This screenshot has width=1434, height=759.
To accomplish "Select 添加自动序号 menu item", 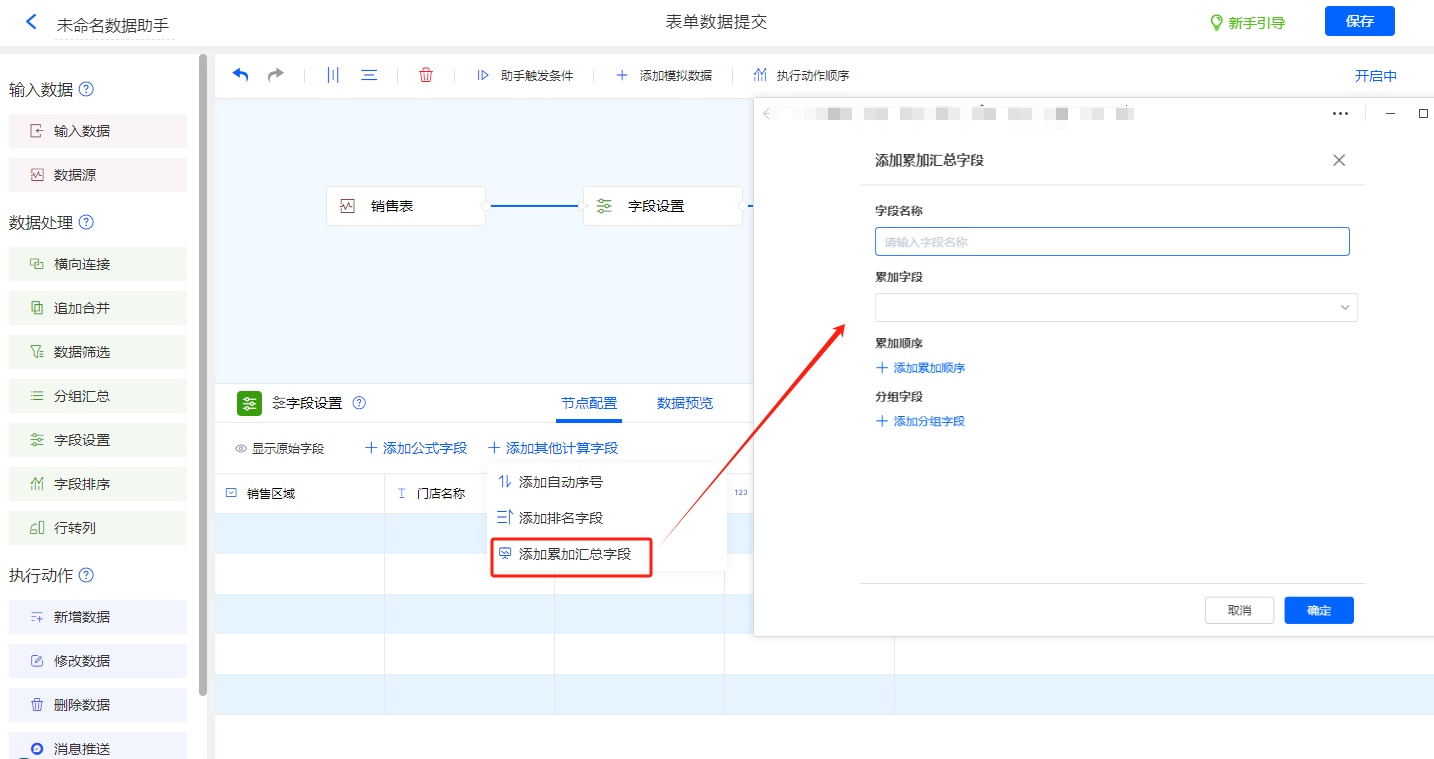I will (x=560, y=482).
